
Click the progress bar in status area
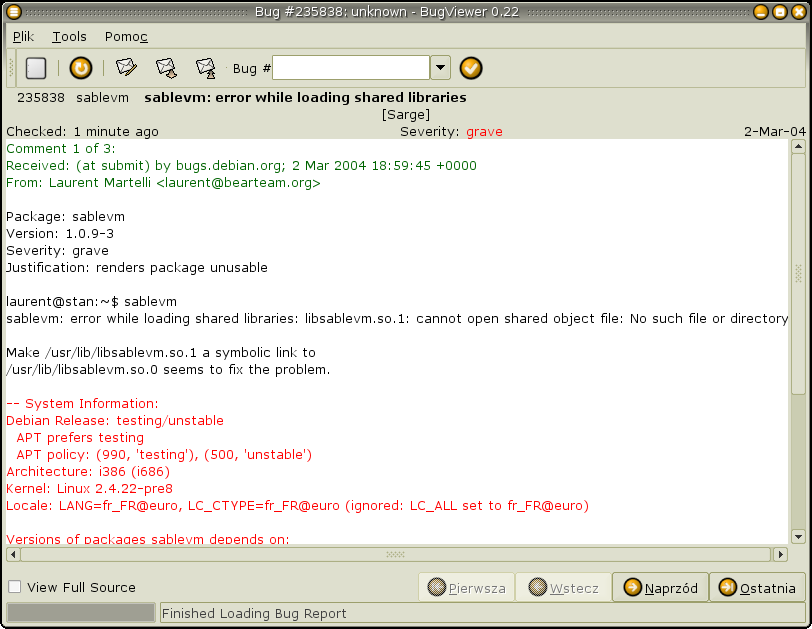[x=81, y=613]
